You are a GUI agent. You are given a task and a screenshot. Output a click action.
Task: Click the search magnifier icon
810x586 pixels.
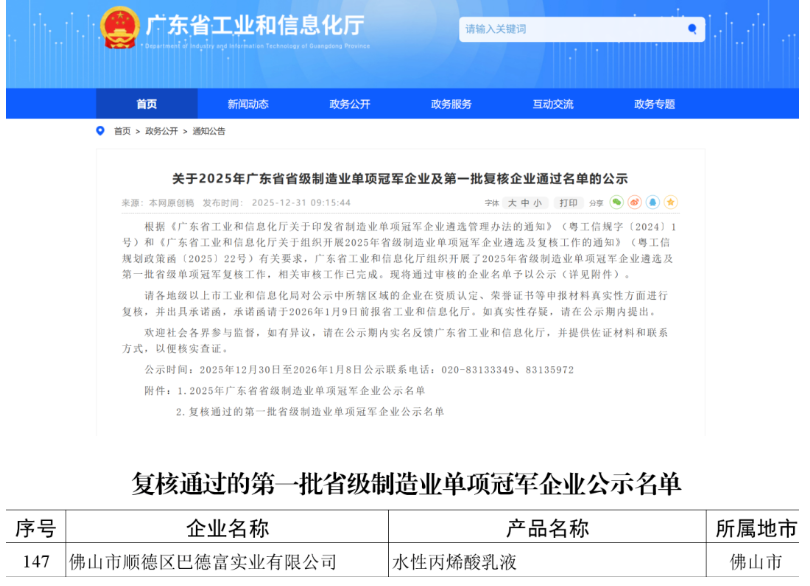pos(692,30)
